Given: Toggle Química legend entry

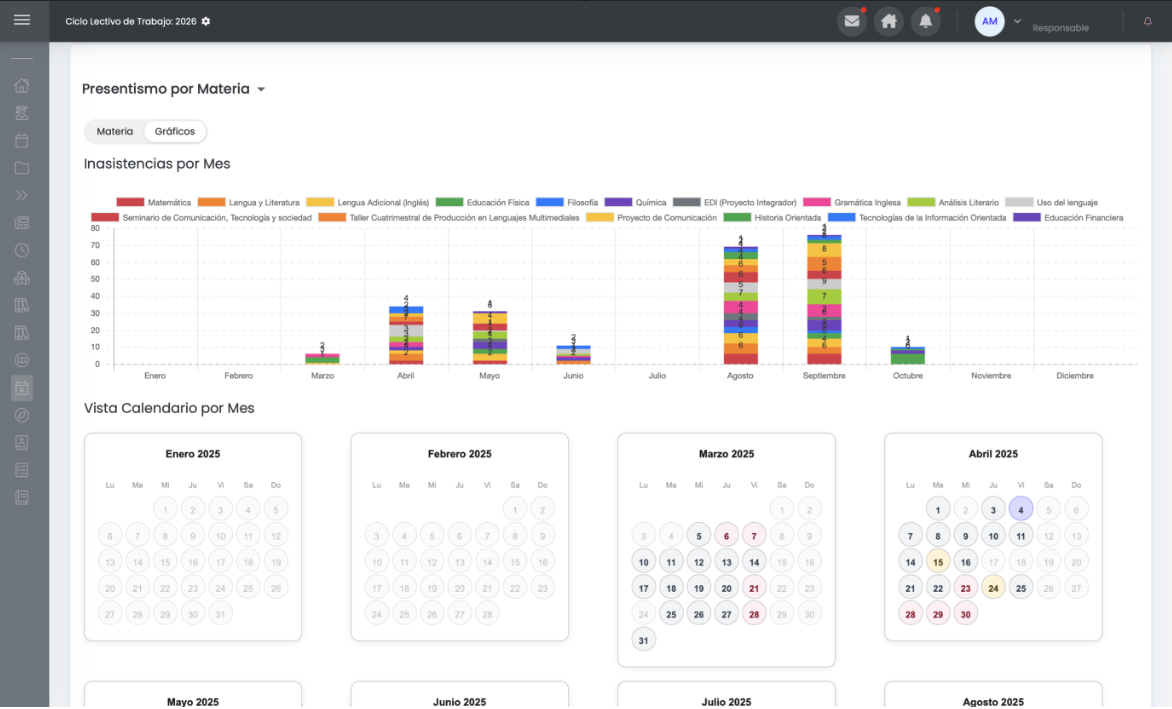Looking at the screenshot, I should click(x=635, y=202).
